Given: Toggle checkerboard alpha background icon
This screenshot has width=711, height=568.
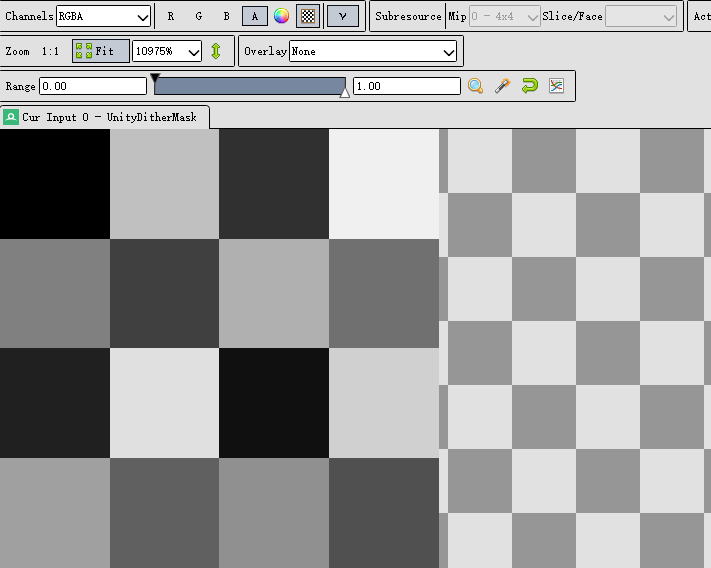Looking at the screenshot, I should click(308, 16).
